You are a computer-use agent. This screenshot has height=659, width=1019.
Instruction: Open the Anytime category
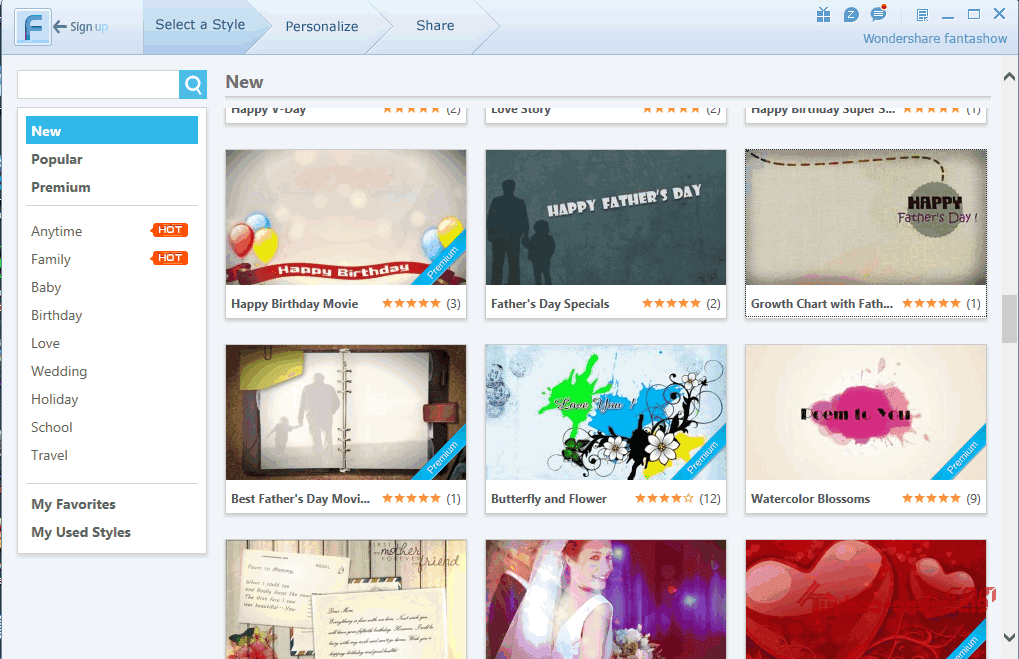(57, 231)
